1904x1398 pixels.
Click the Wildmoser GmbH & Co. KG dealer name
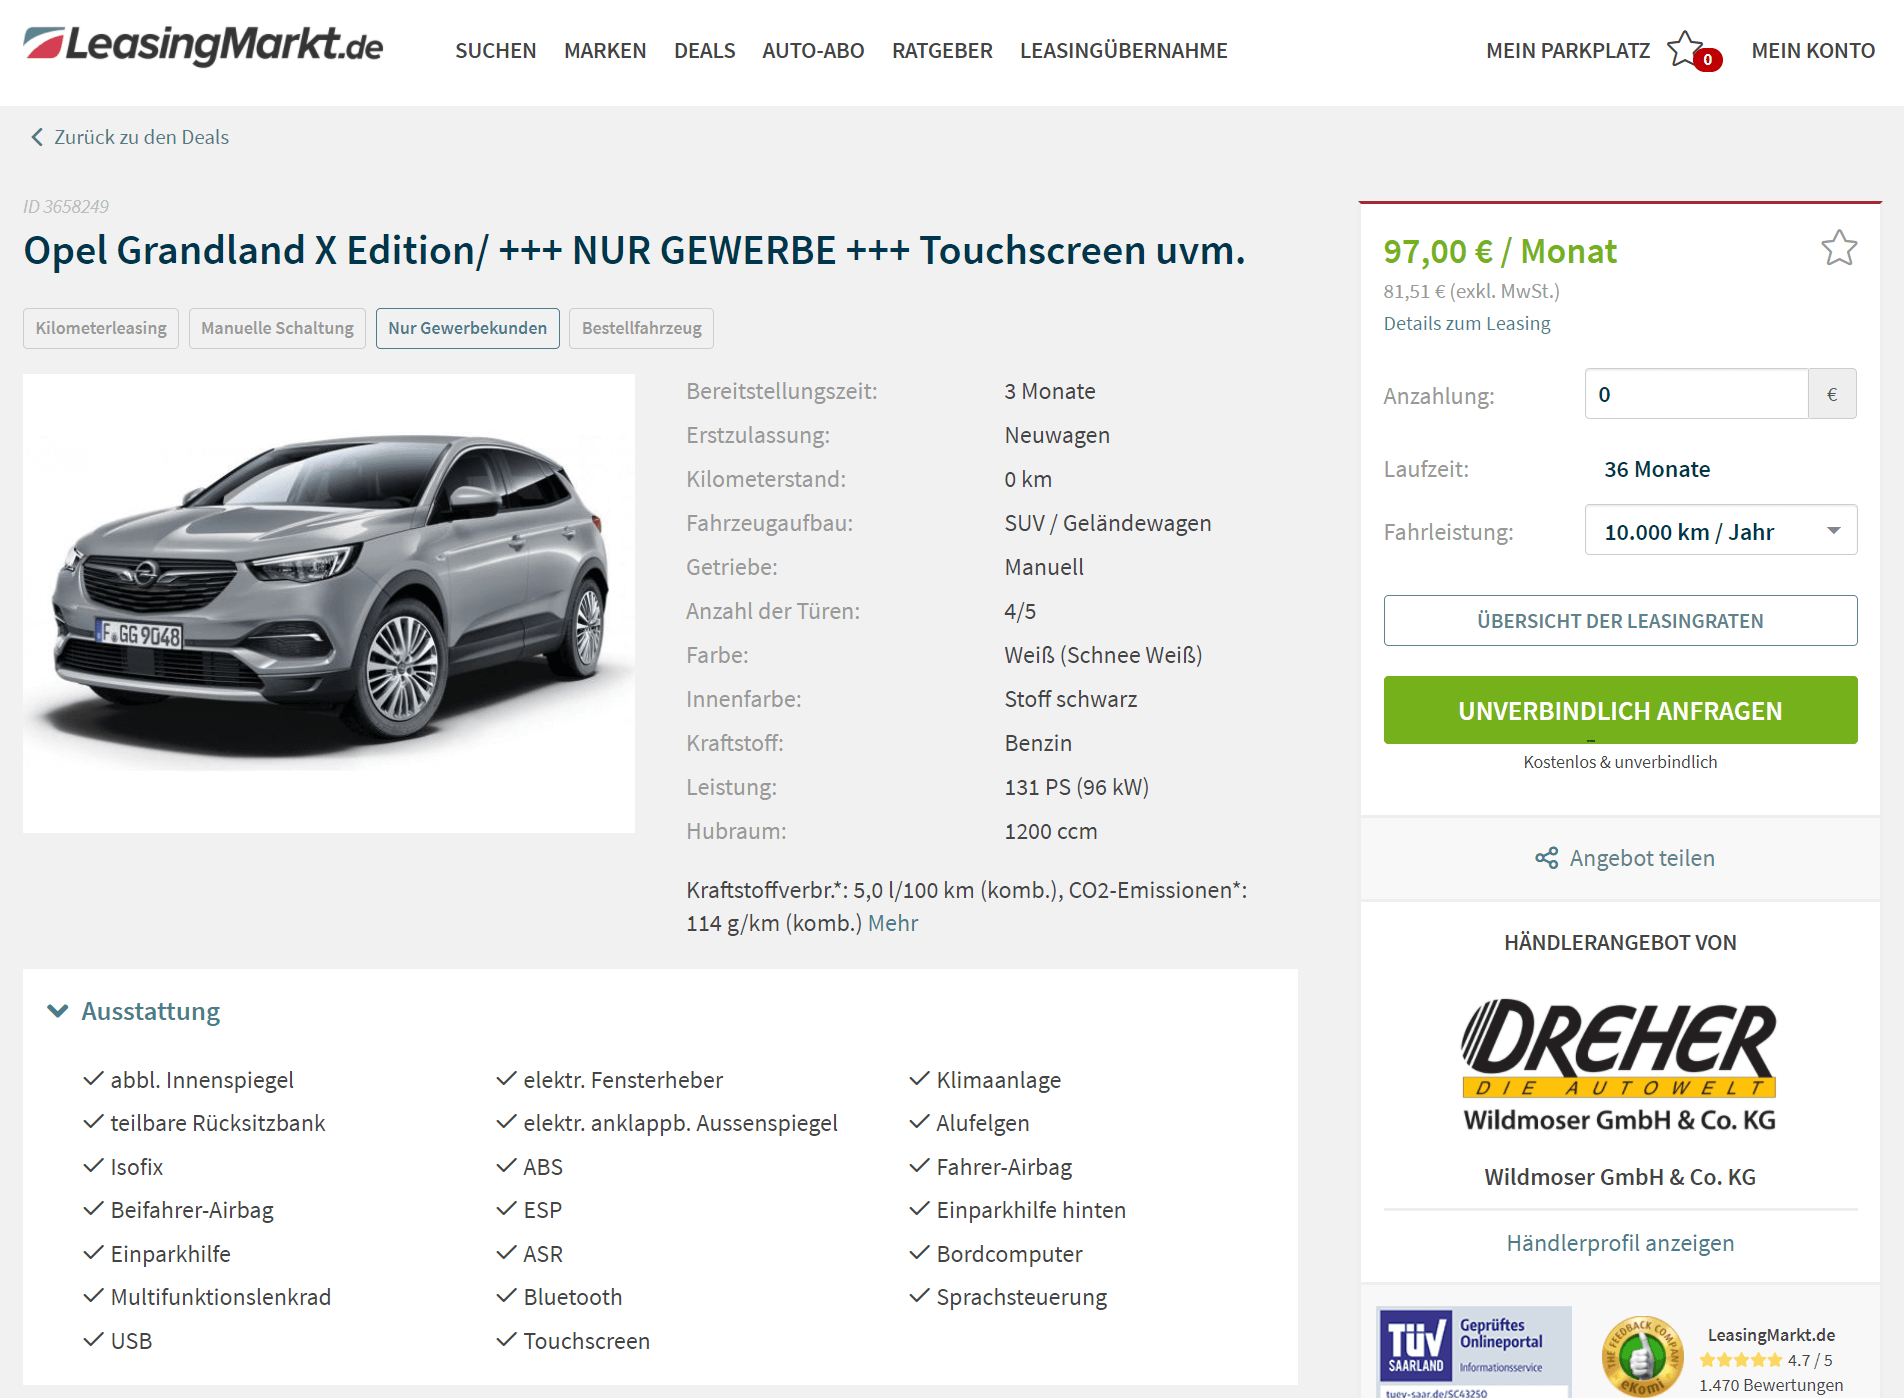[x=1620, y=1177]
